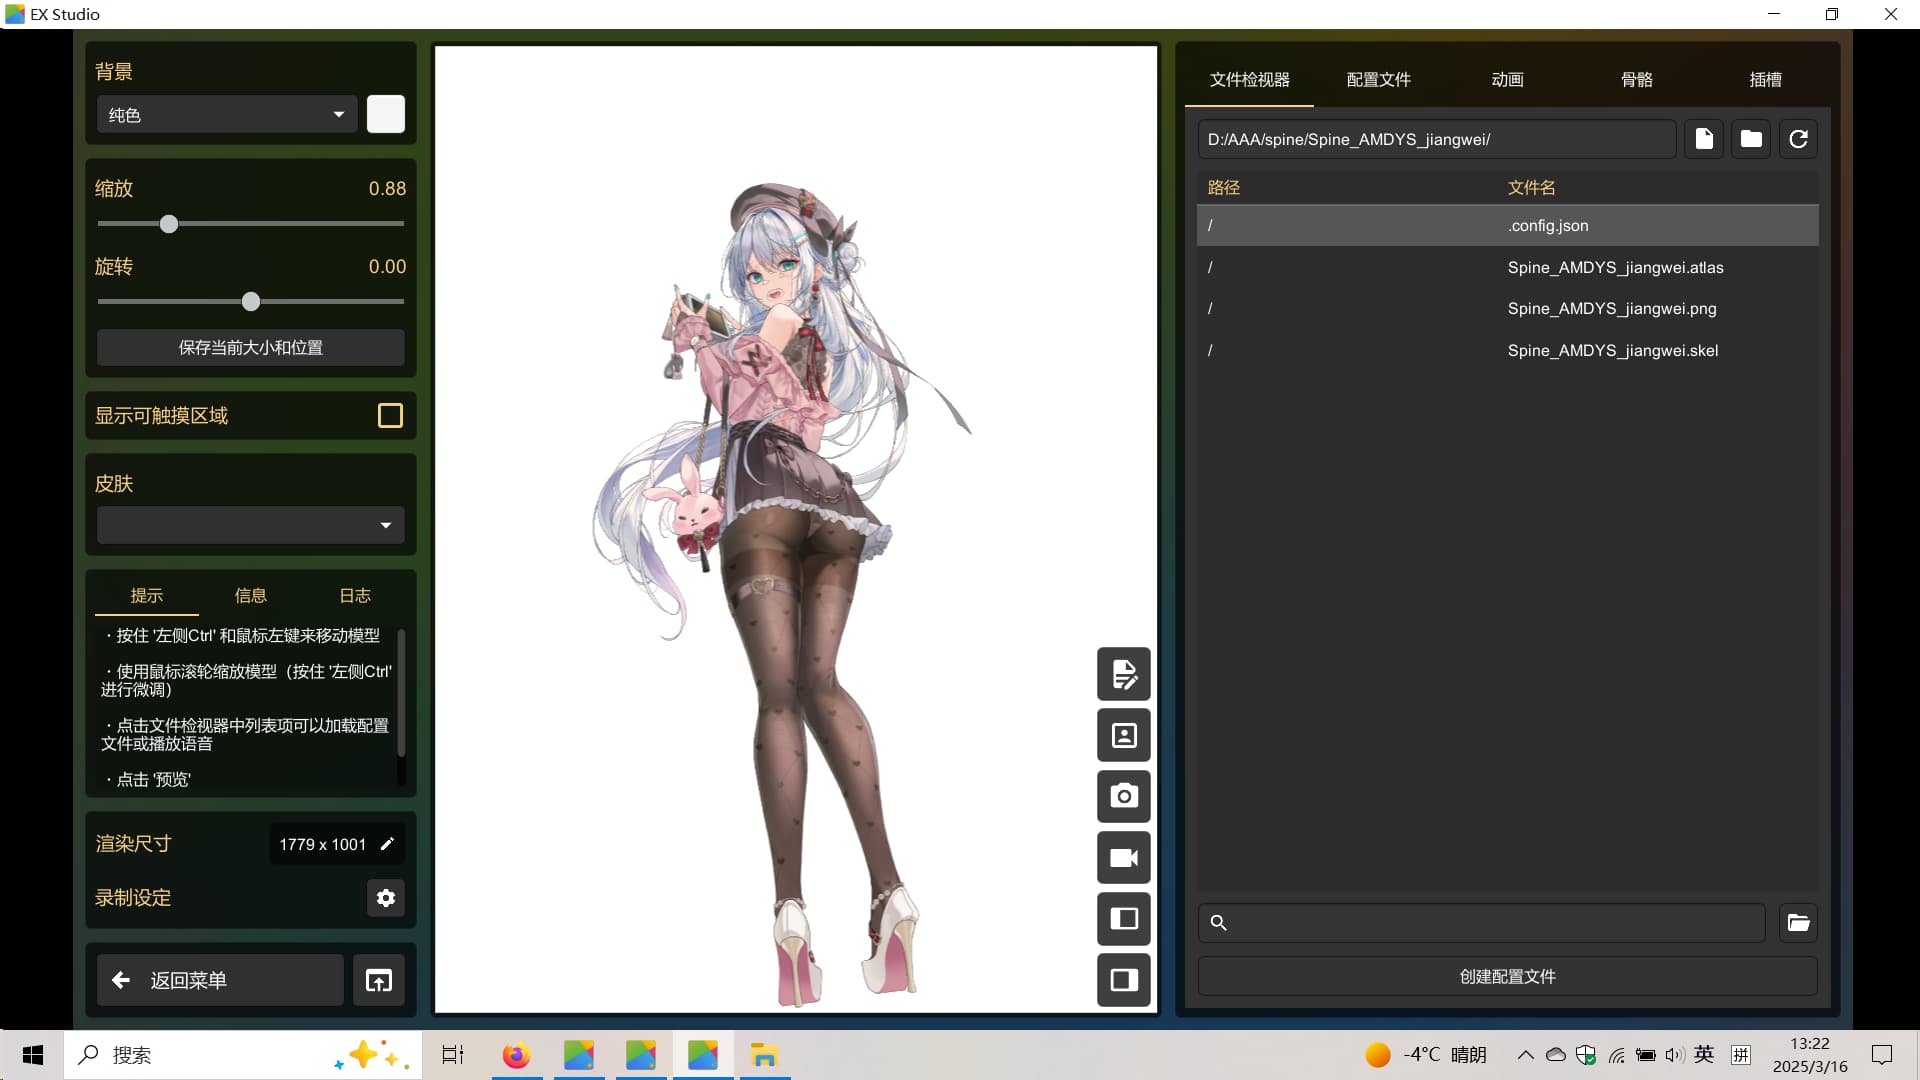Click the refresh icon next to path
The image size is (1920, 1080).
pyautogui.click(x=1798, y=139)
